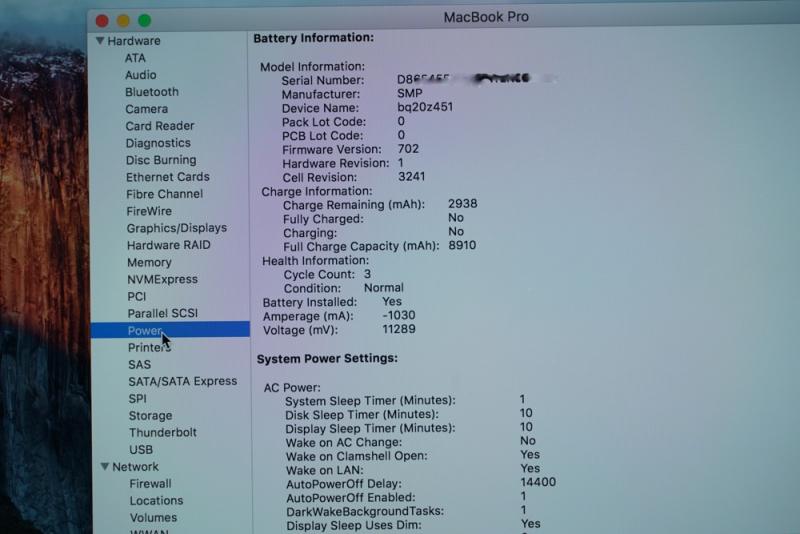Click the Charge Remaining value 2938
The width and height of the screenshot is (800, 534).
[x=463, y=204]
